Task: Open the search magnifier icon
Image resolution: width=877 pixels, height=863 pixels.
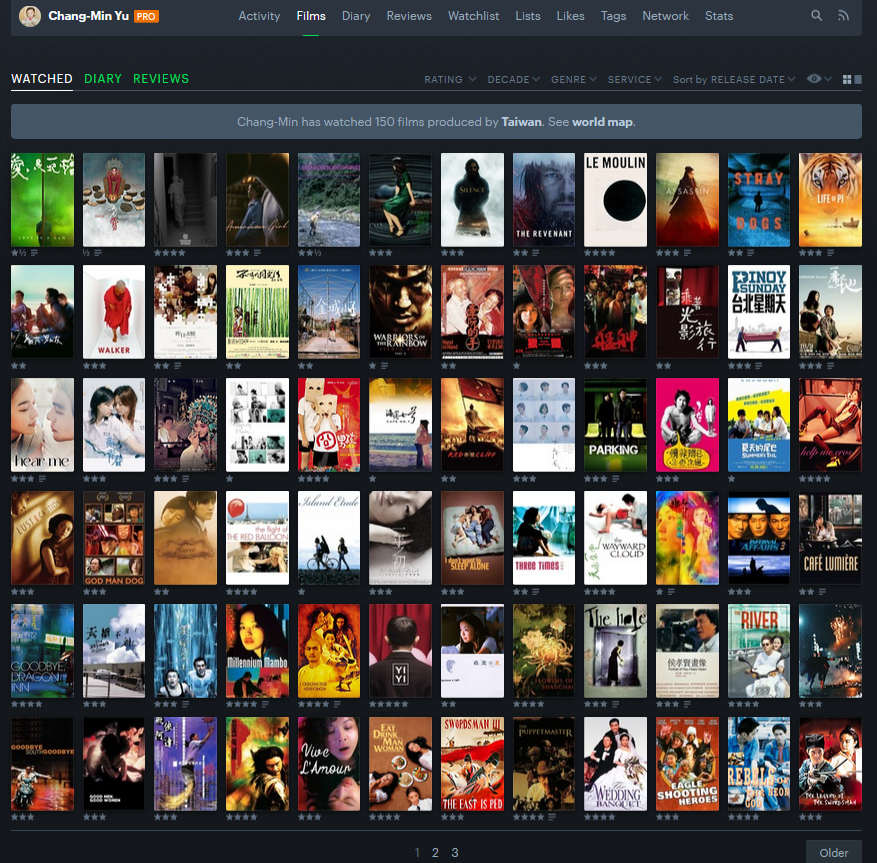Action: pos(817,16)
